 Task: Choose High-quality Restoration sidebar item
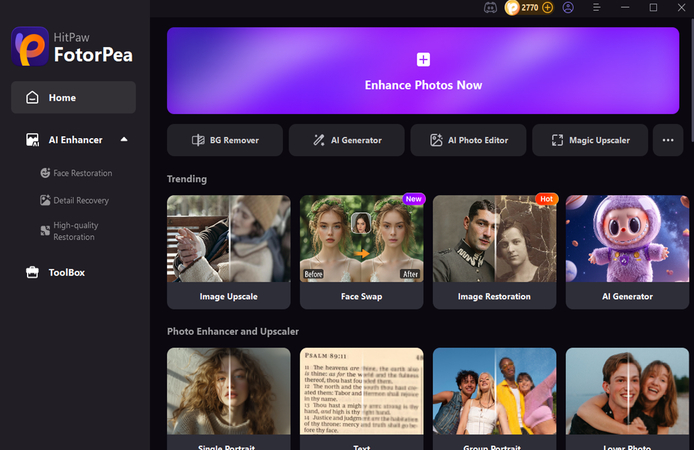pos(69,231)
